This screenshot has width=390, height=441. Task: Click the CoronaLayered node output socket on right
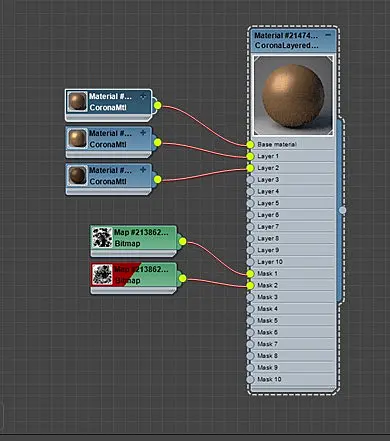click(x=342, y=210)
